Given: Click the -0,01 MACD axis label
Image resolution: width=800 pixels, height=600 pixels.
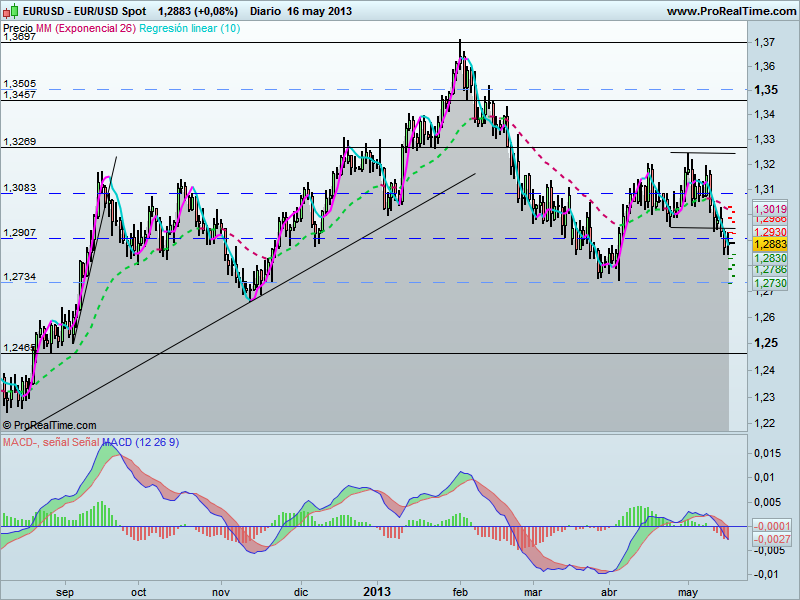Looking at the screenshot, I should (x=764, y=574).
